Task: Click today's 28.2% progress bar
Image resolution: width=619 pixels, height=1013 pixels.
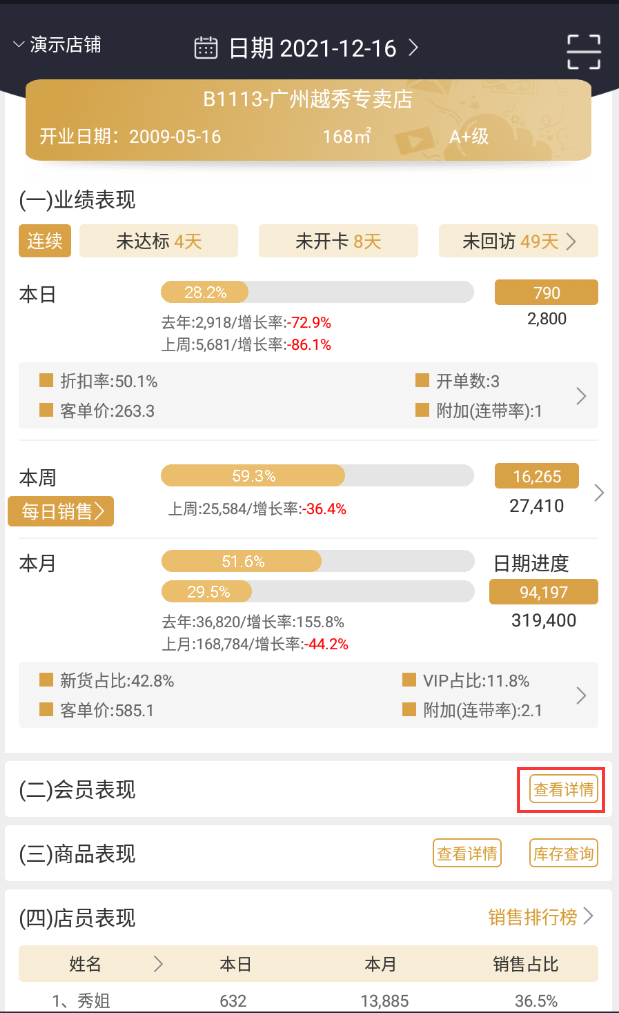Action: (317, 292)
